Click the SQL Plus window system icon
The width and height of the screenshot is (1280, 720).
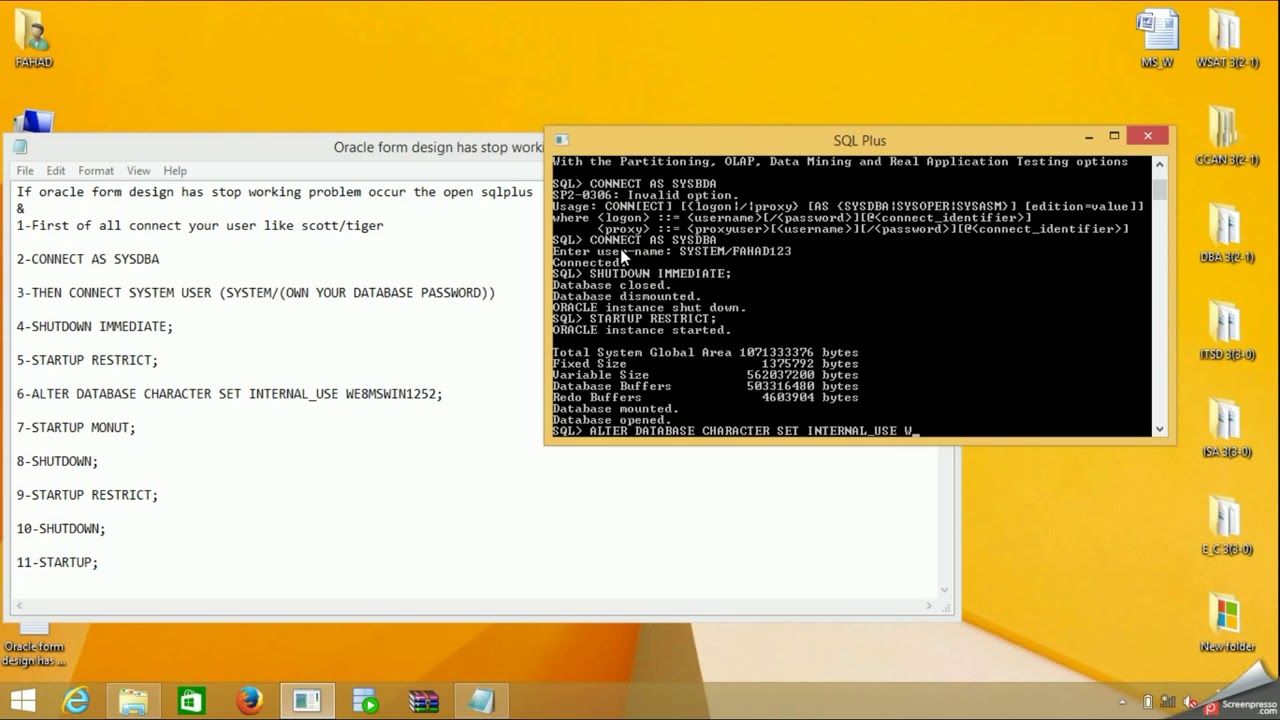tap(562, 140)
